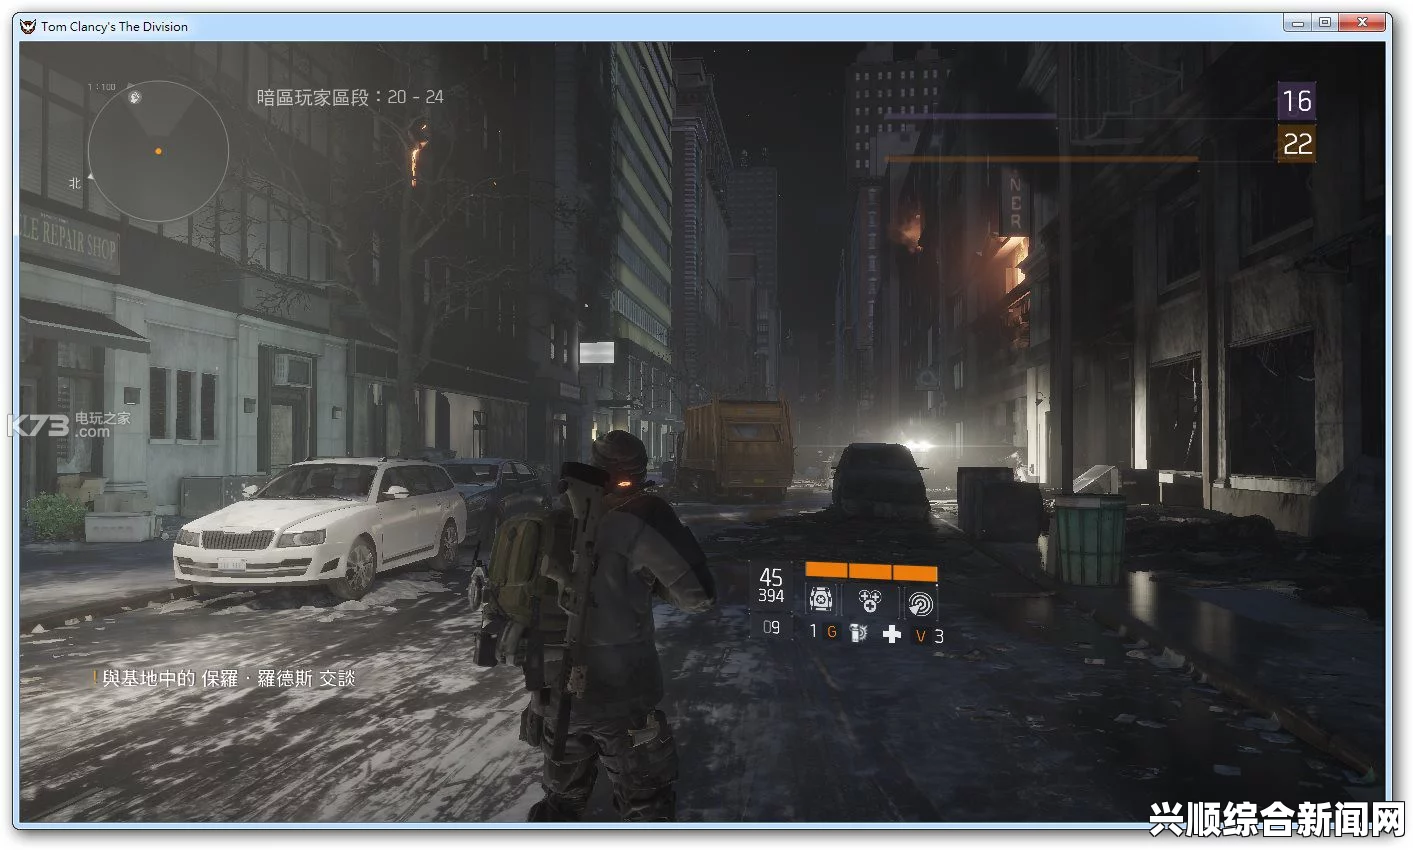Click the objective marker icon on minimap

[134, 97]
